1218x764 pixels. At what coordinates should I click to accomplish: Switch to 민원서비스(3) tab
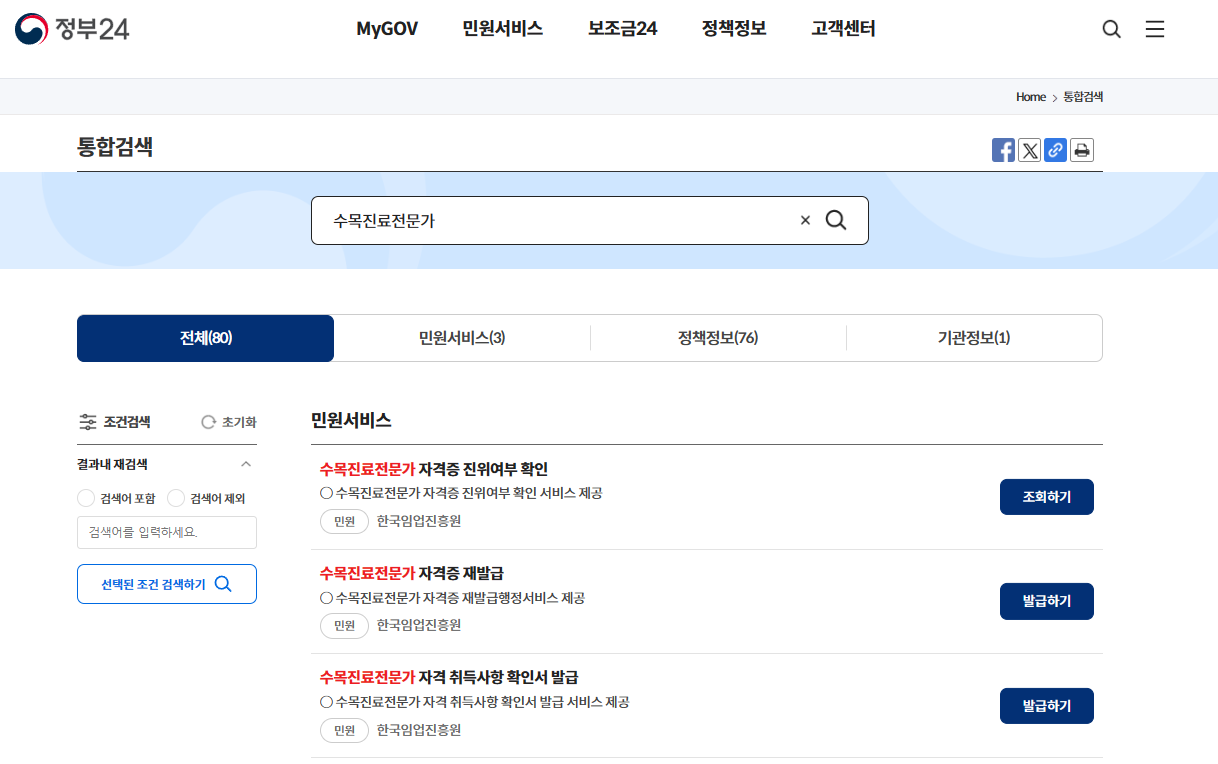(x=462, y=338)
